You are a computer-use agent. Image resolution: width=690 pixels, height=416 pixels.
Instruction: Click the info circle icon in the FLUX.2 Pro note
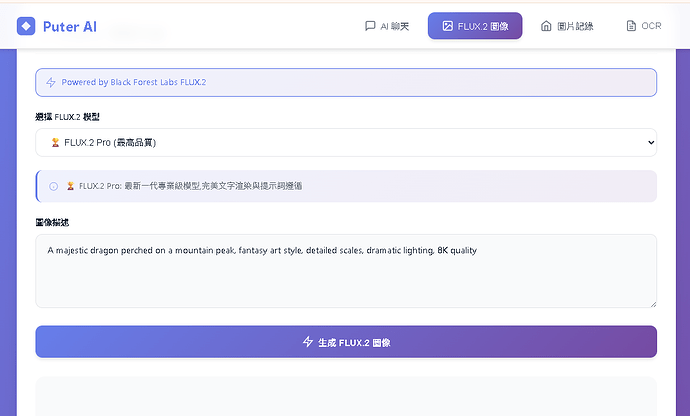54,186
